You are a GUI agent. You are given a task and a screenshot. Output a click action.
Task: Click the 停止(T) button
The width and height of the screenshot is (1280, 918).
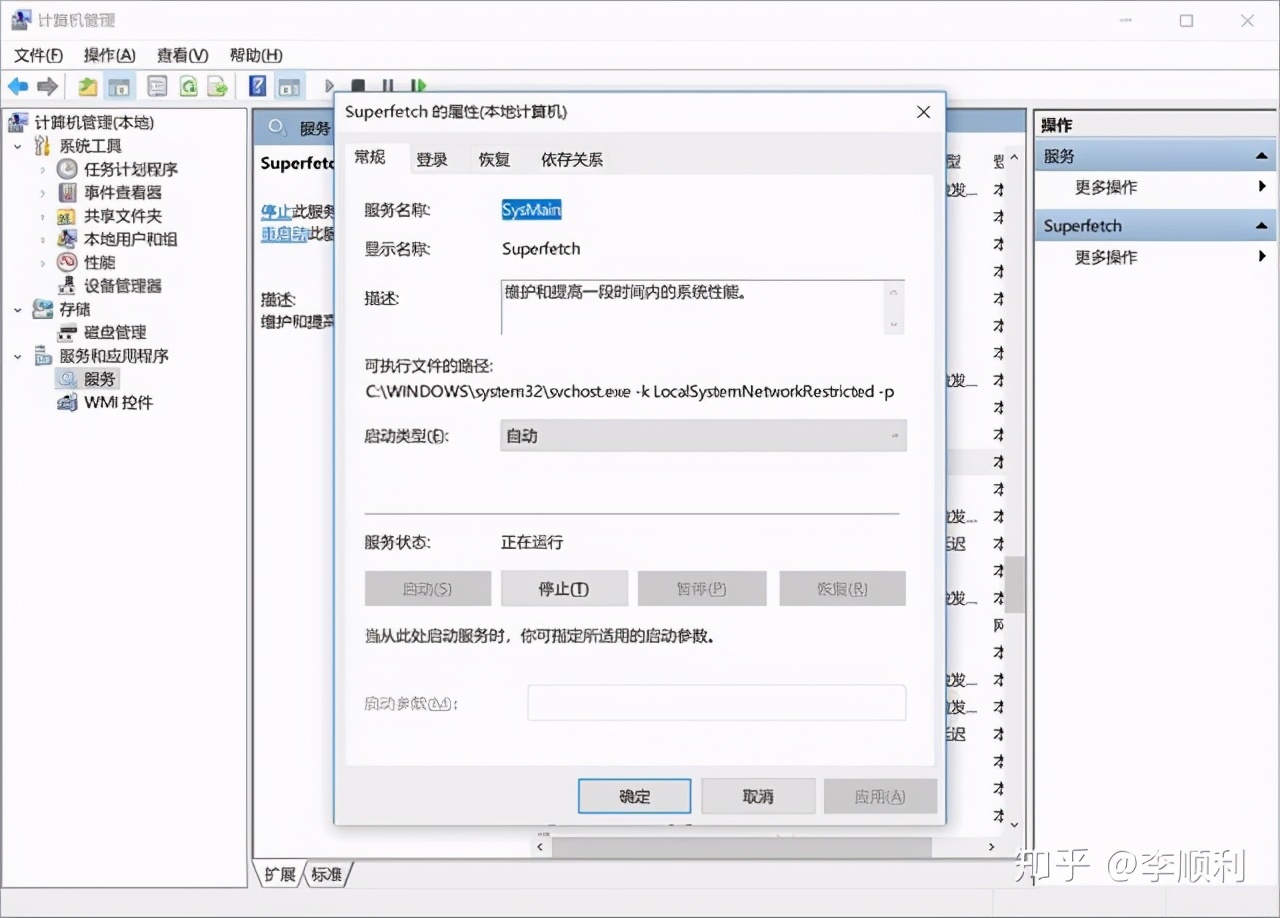click(x=563, y=589)
